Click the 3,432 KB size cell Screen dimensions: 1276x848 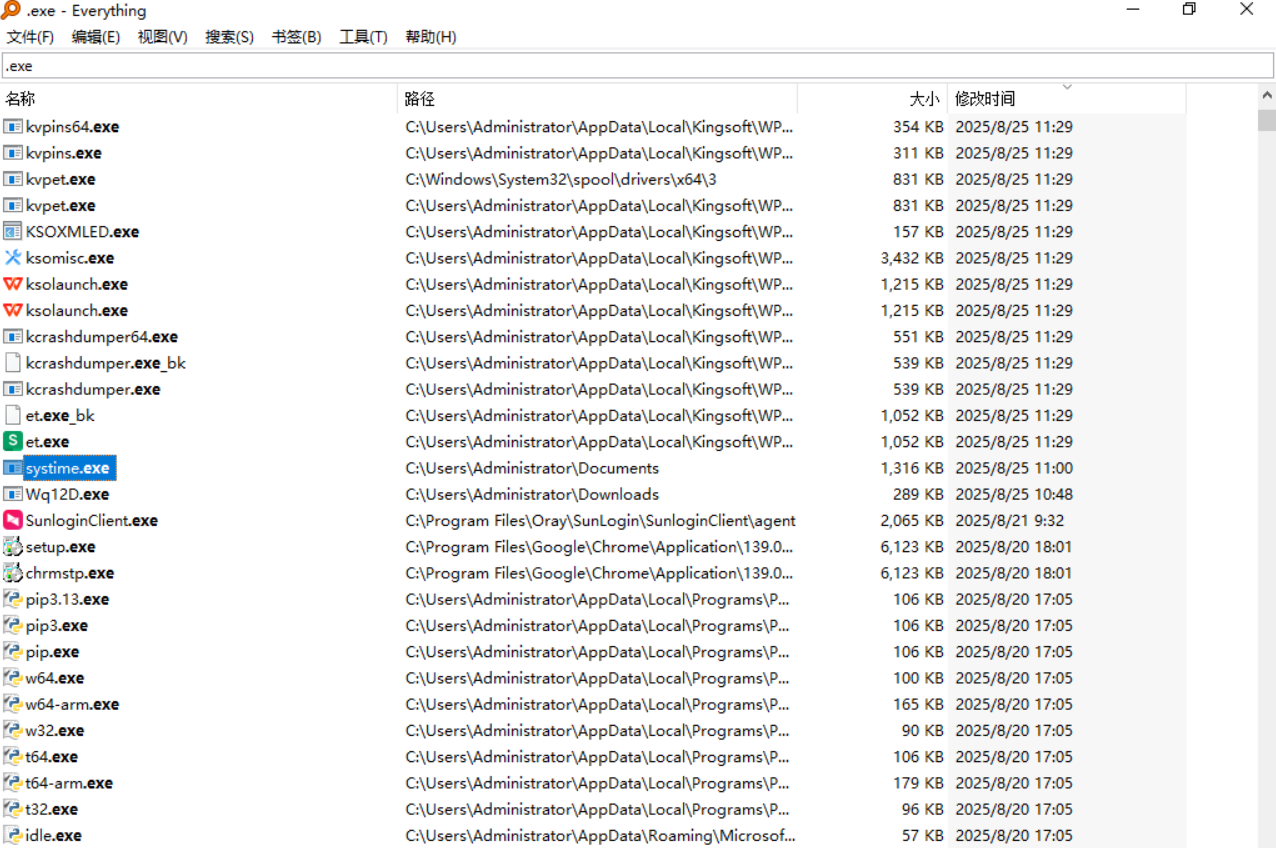pyautogui.click(x=912, y=258)
